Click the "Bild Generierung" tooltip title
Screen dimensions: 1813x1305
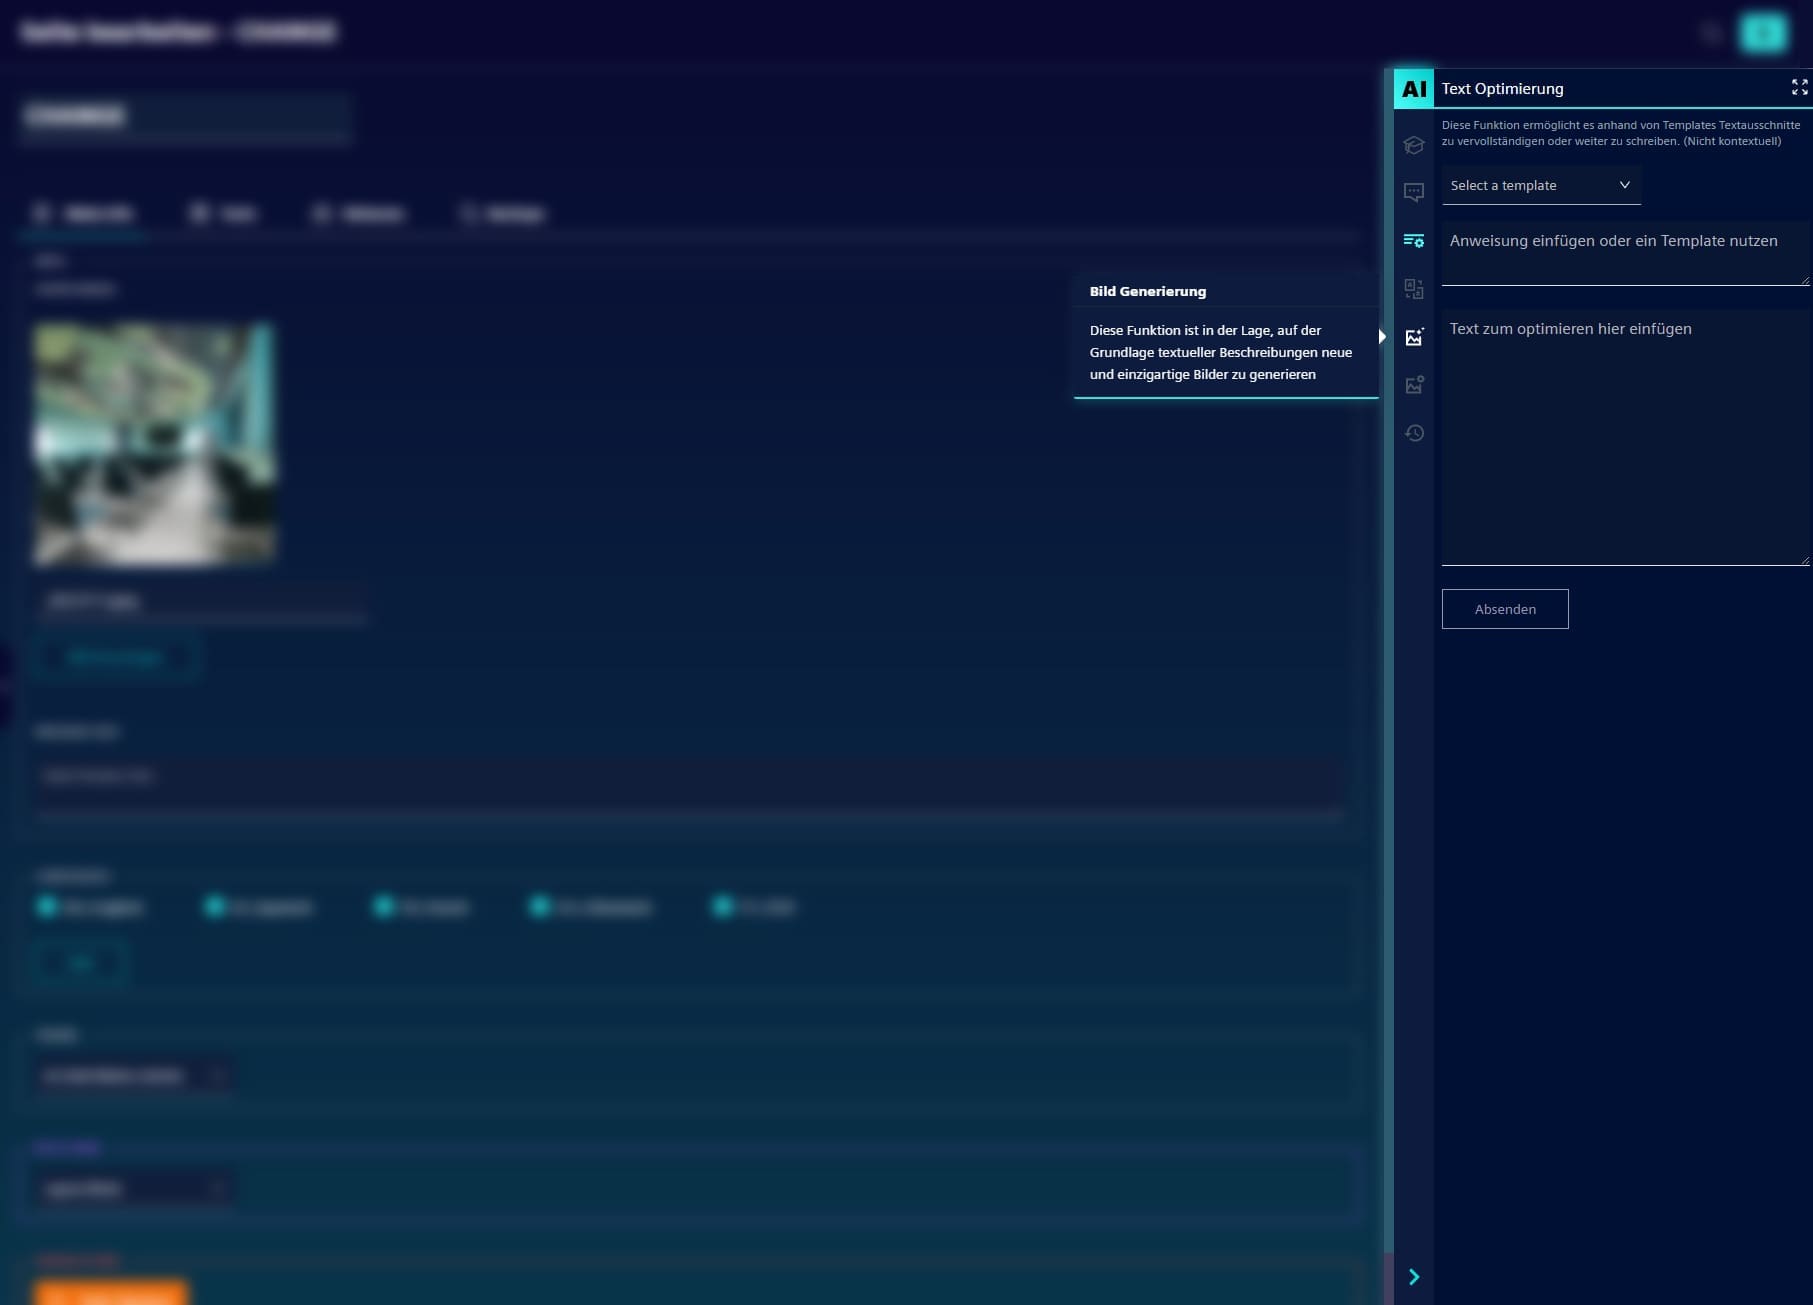point(1148,291)
